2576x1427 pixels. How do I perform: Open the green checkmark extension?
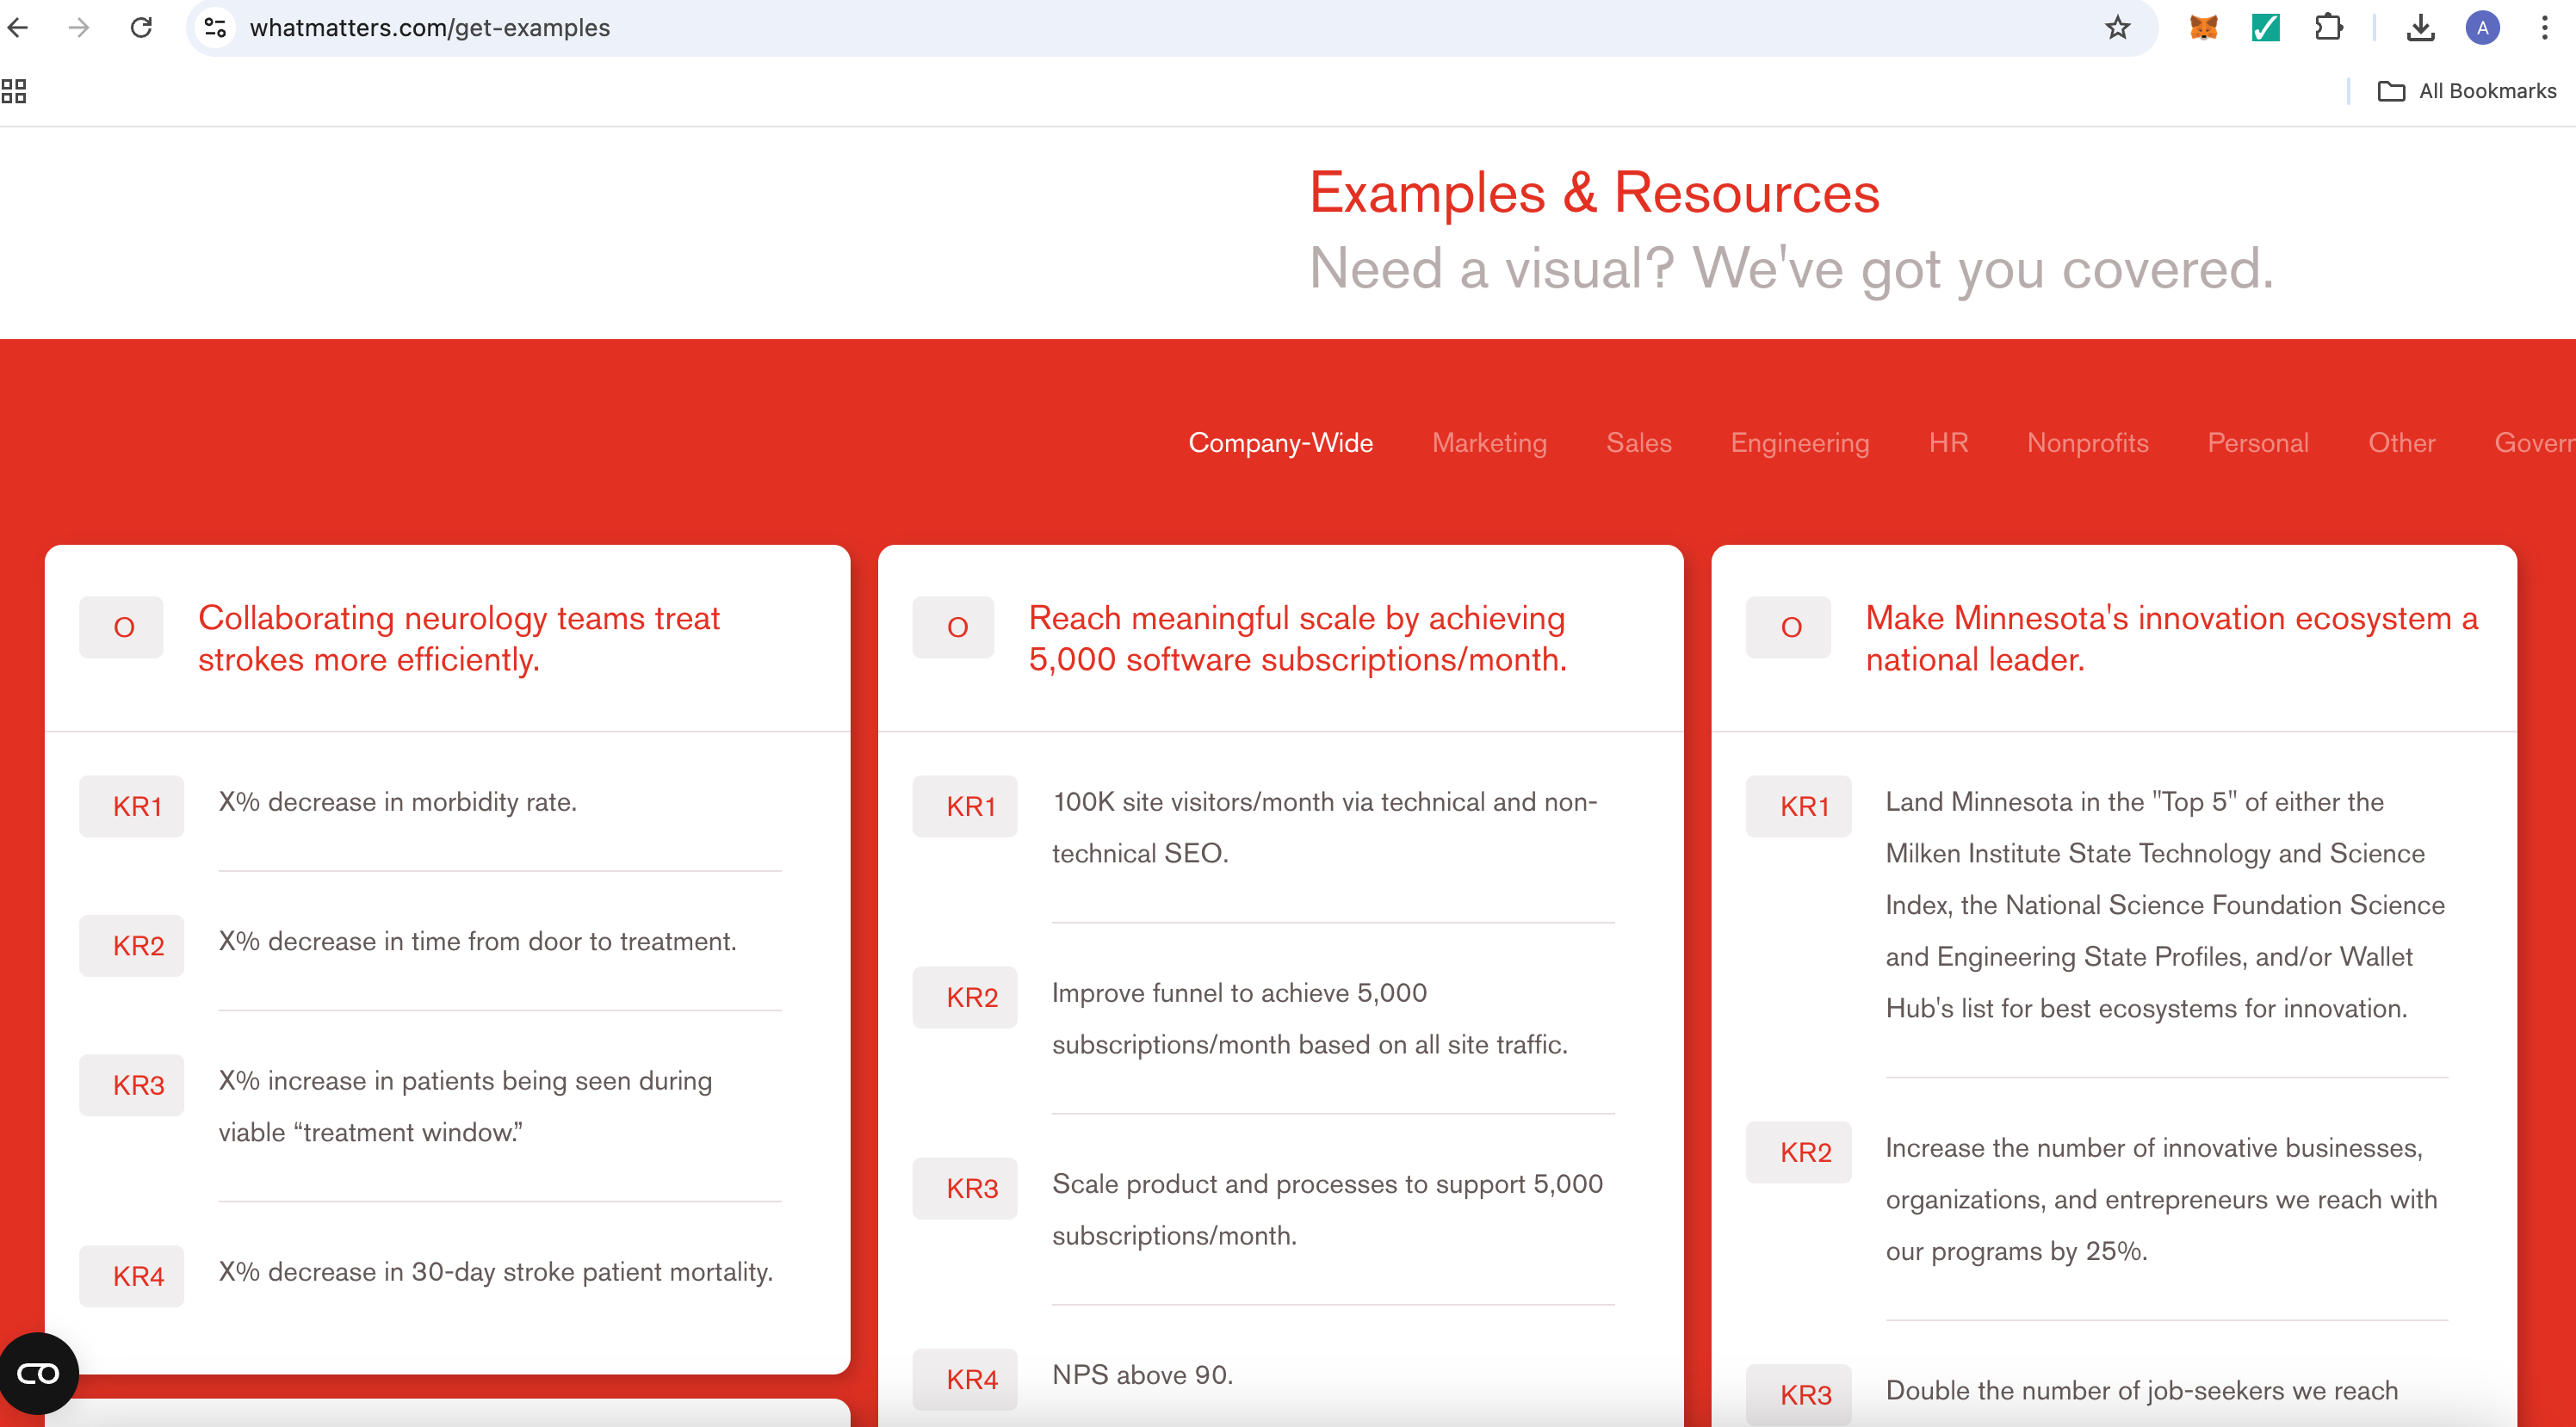(2265, 27)
